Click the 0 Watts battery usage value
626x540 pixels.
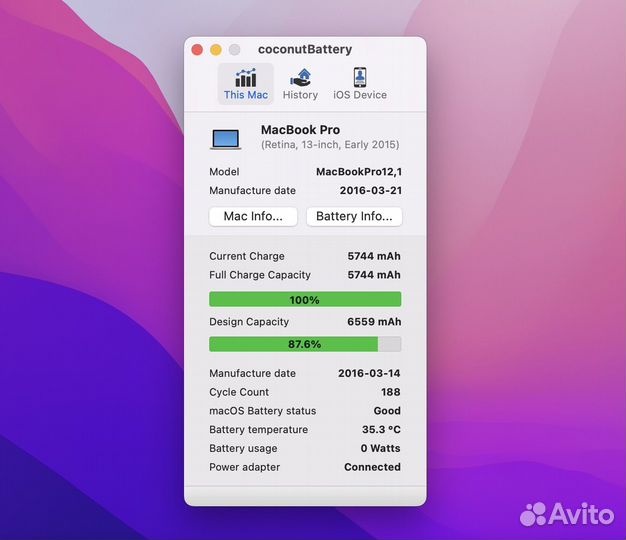(x=380, y=448)
